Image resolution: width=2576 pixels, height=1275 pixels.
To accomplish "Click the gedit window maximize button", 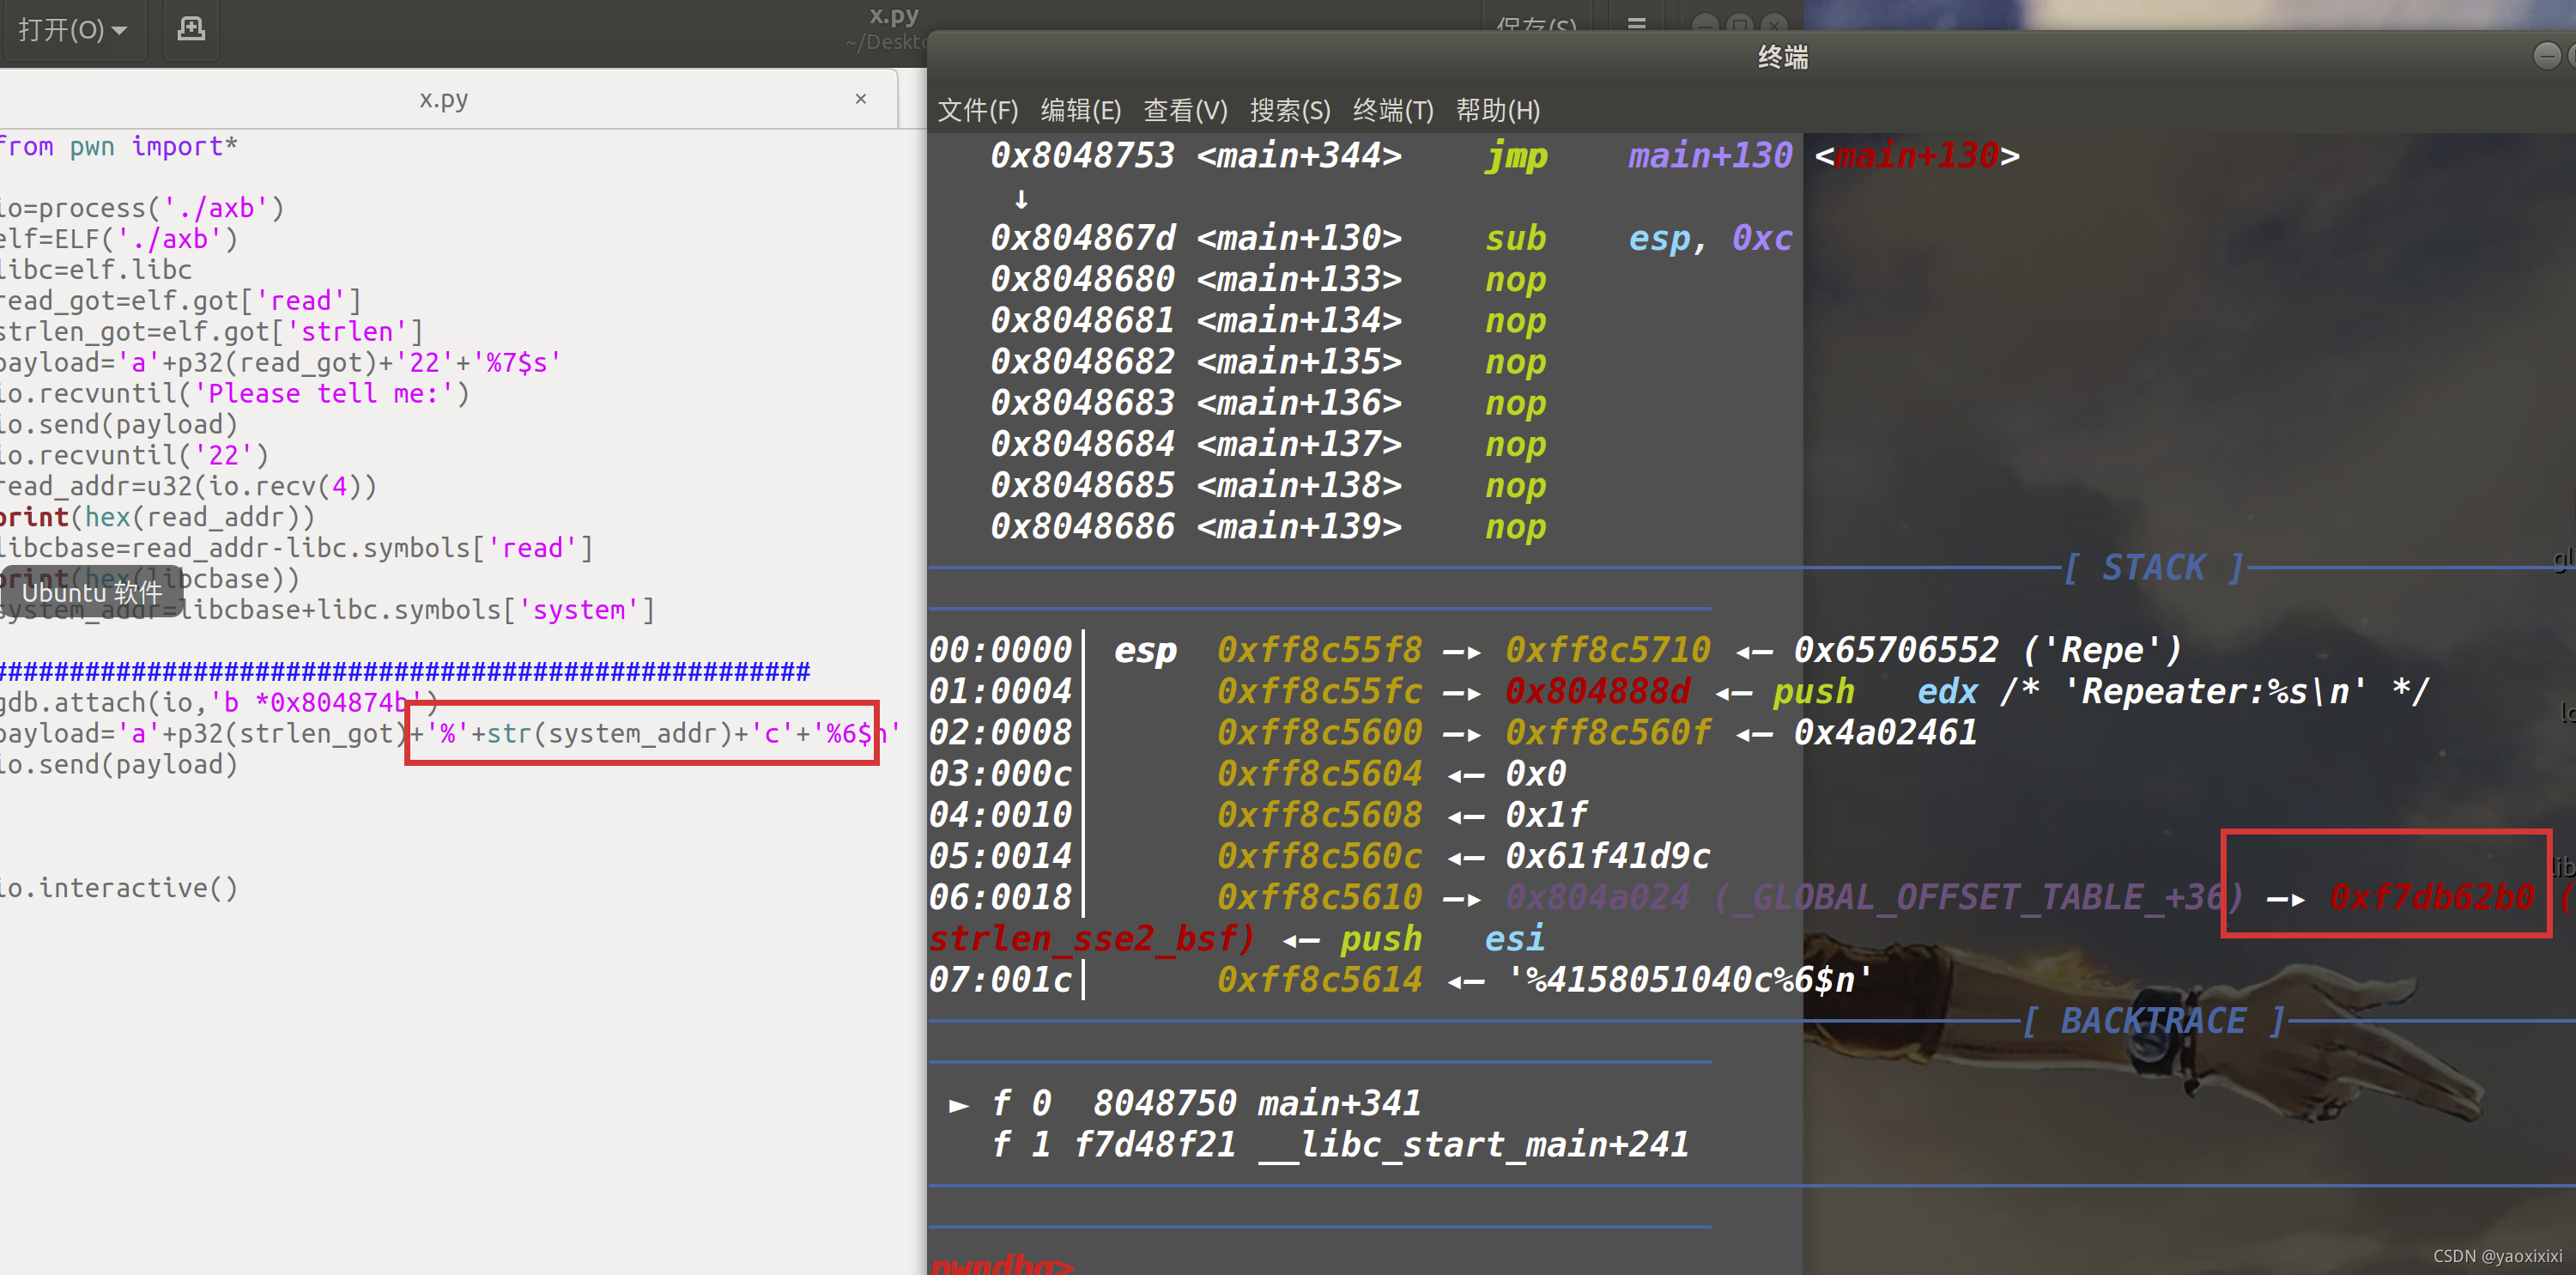I will [1739, 22].
